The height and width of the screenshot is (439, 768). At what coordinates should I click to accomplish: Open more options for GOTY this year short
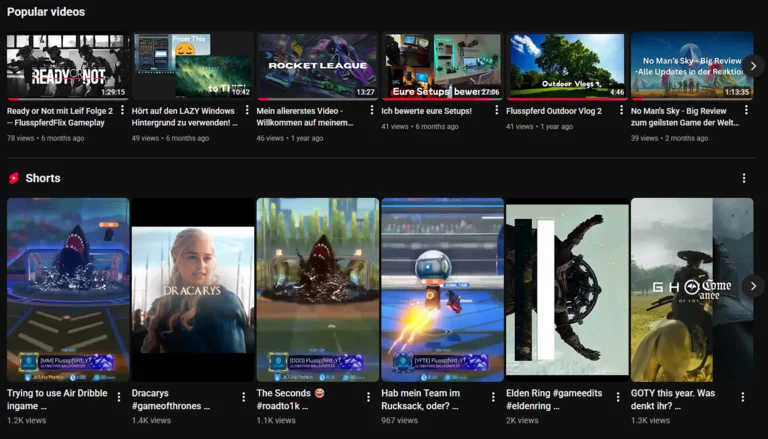click(x=743, y=397)
